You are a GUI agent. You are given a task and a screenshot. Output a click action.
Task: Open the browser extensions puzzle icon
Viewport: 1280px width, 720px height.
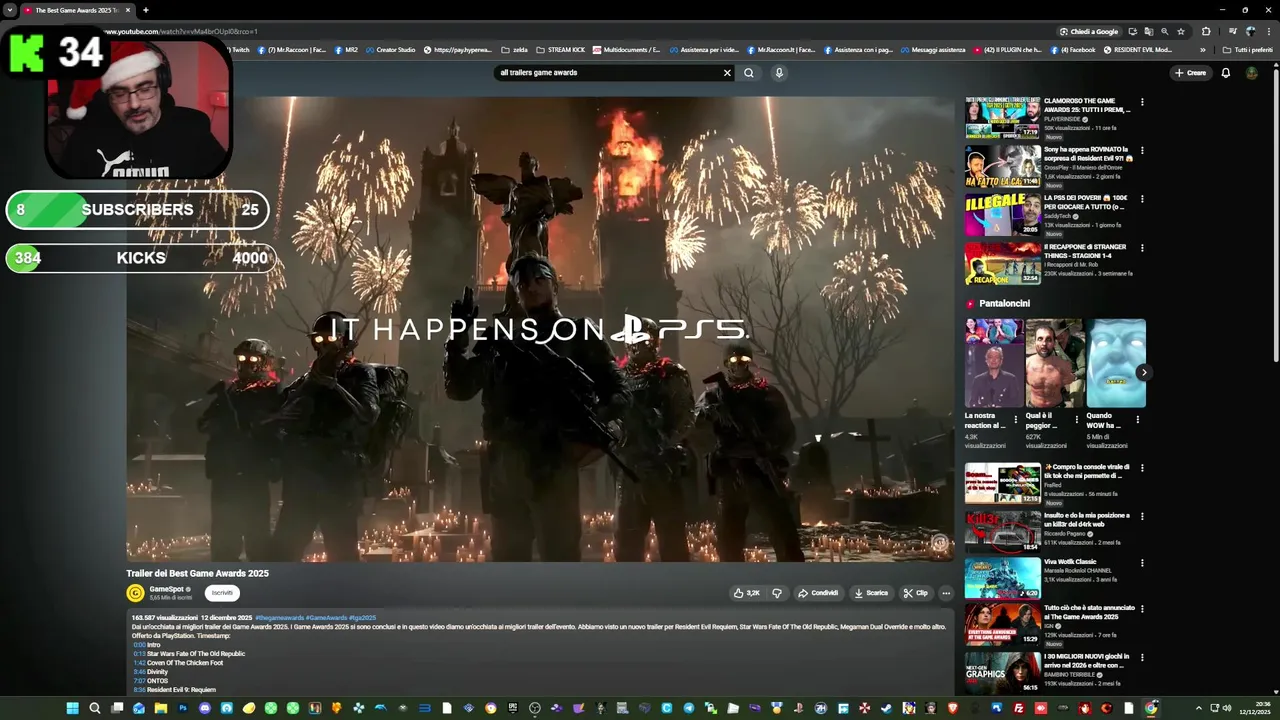(1206, 31)
